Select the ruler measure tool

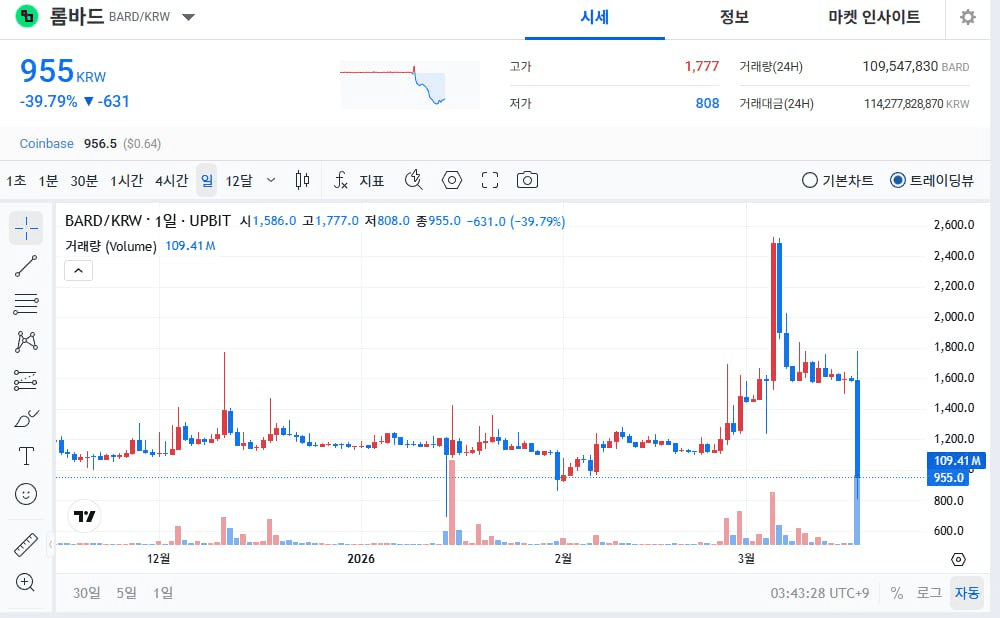click(26, 545)
